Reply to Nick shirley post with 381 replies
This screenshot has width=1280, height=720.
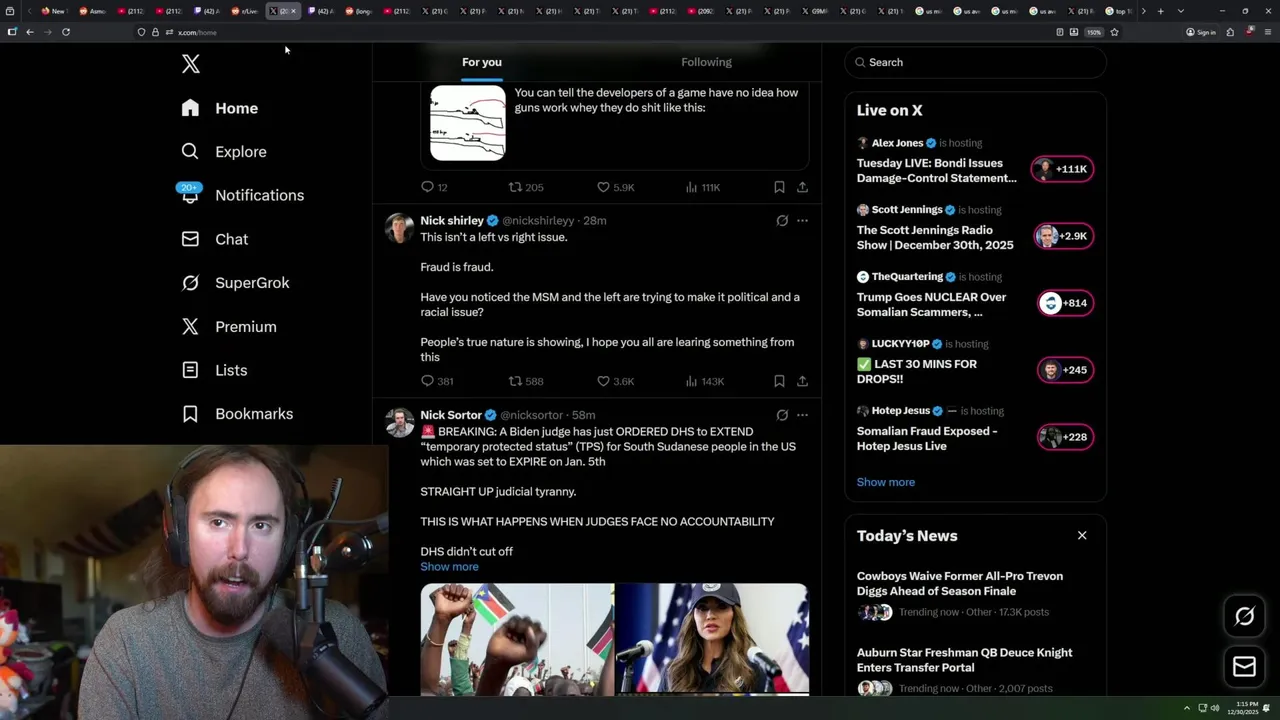click(x=437, y=381)
